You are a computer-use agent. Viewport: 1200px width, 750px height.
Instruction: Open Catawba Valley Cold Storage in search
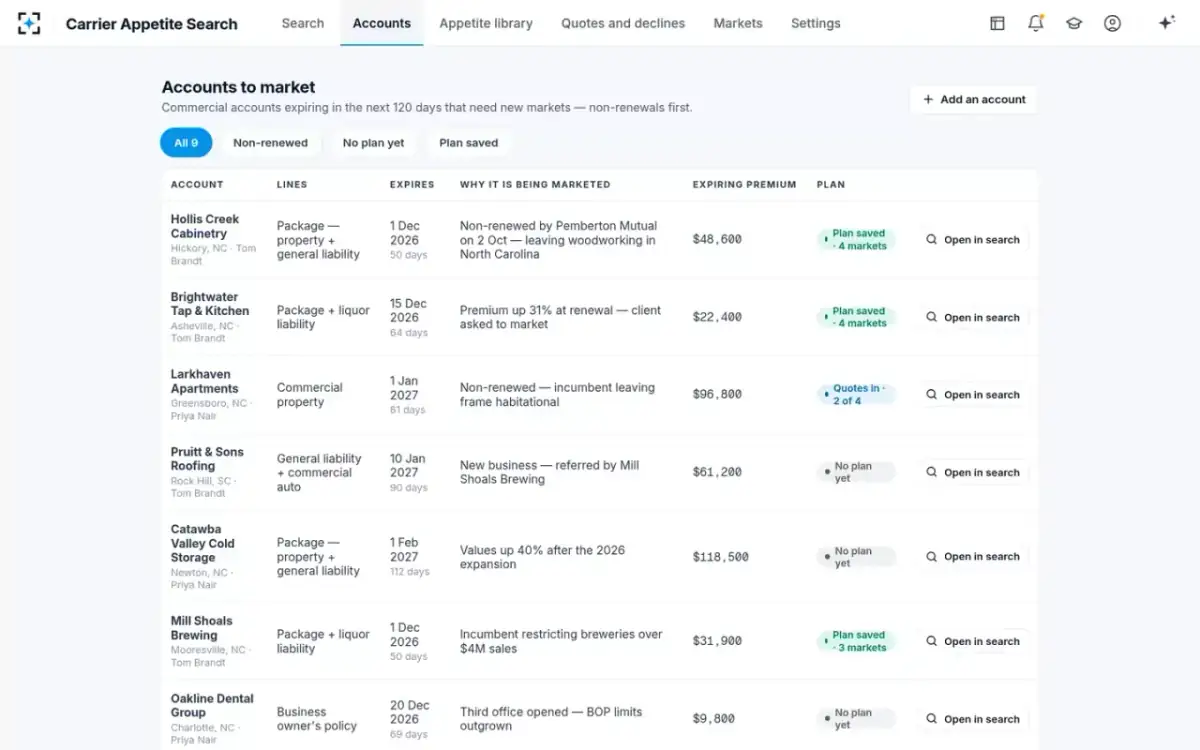pyautogui.click(x=973, y=557)
